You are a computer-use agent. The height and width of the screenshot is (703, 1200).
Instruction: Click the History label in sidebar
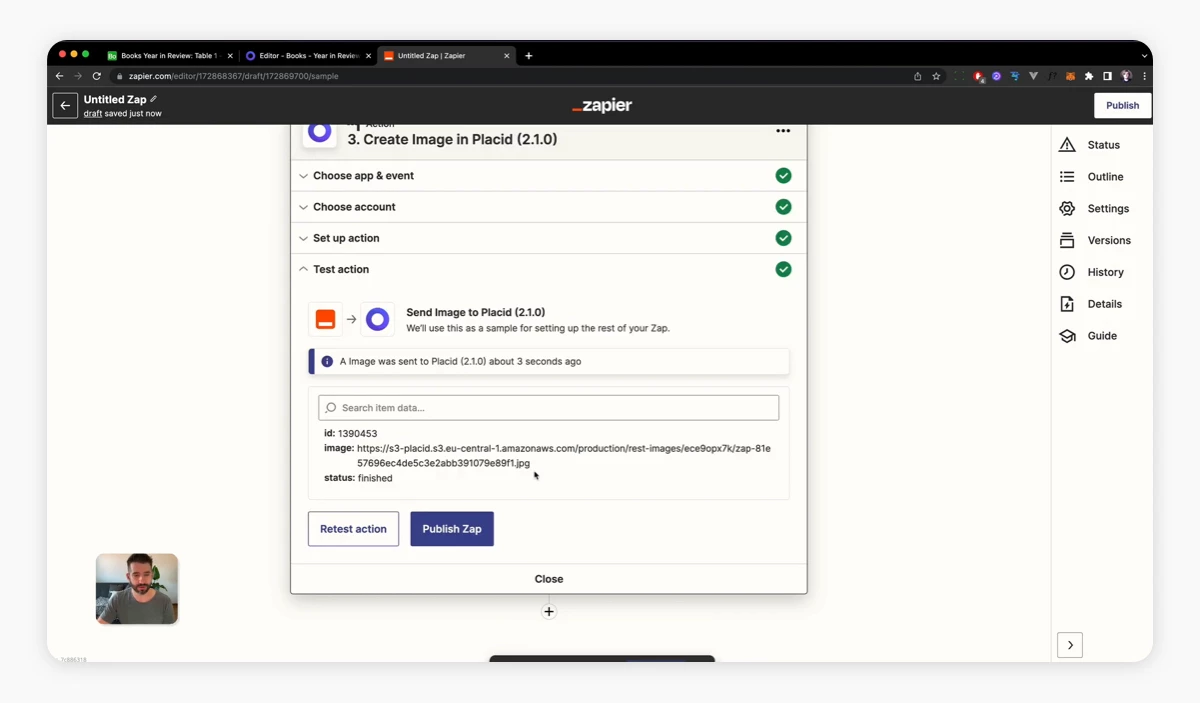pyautogui.click(x=1106, y=272)
